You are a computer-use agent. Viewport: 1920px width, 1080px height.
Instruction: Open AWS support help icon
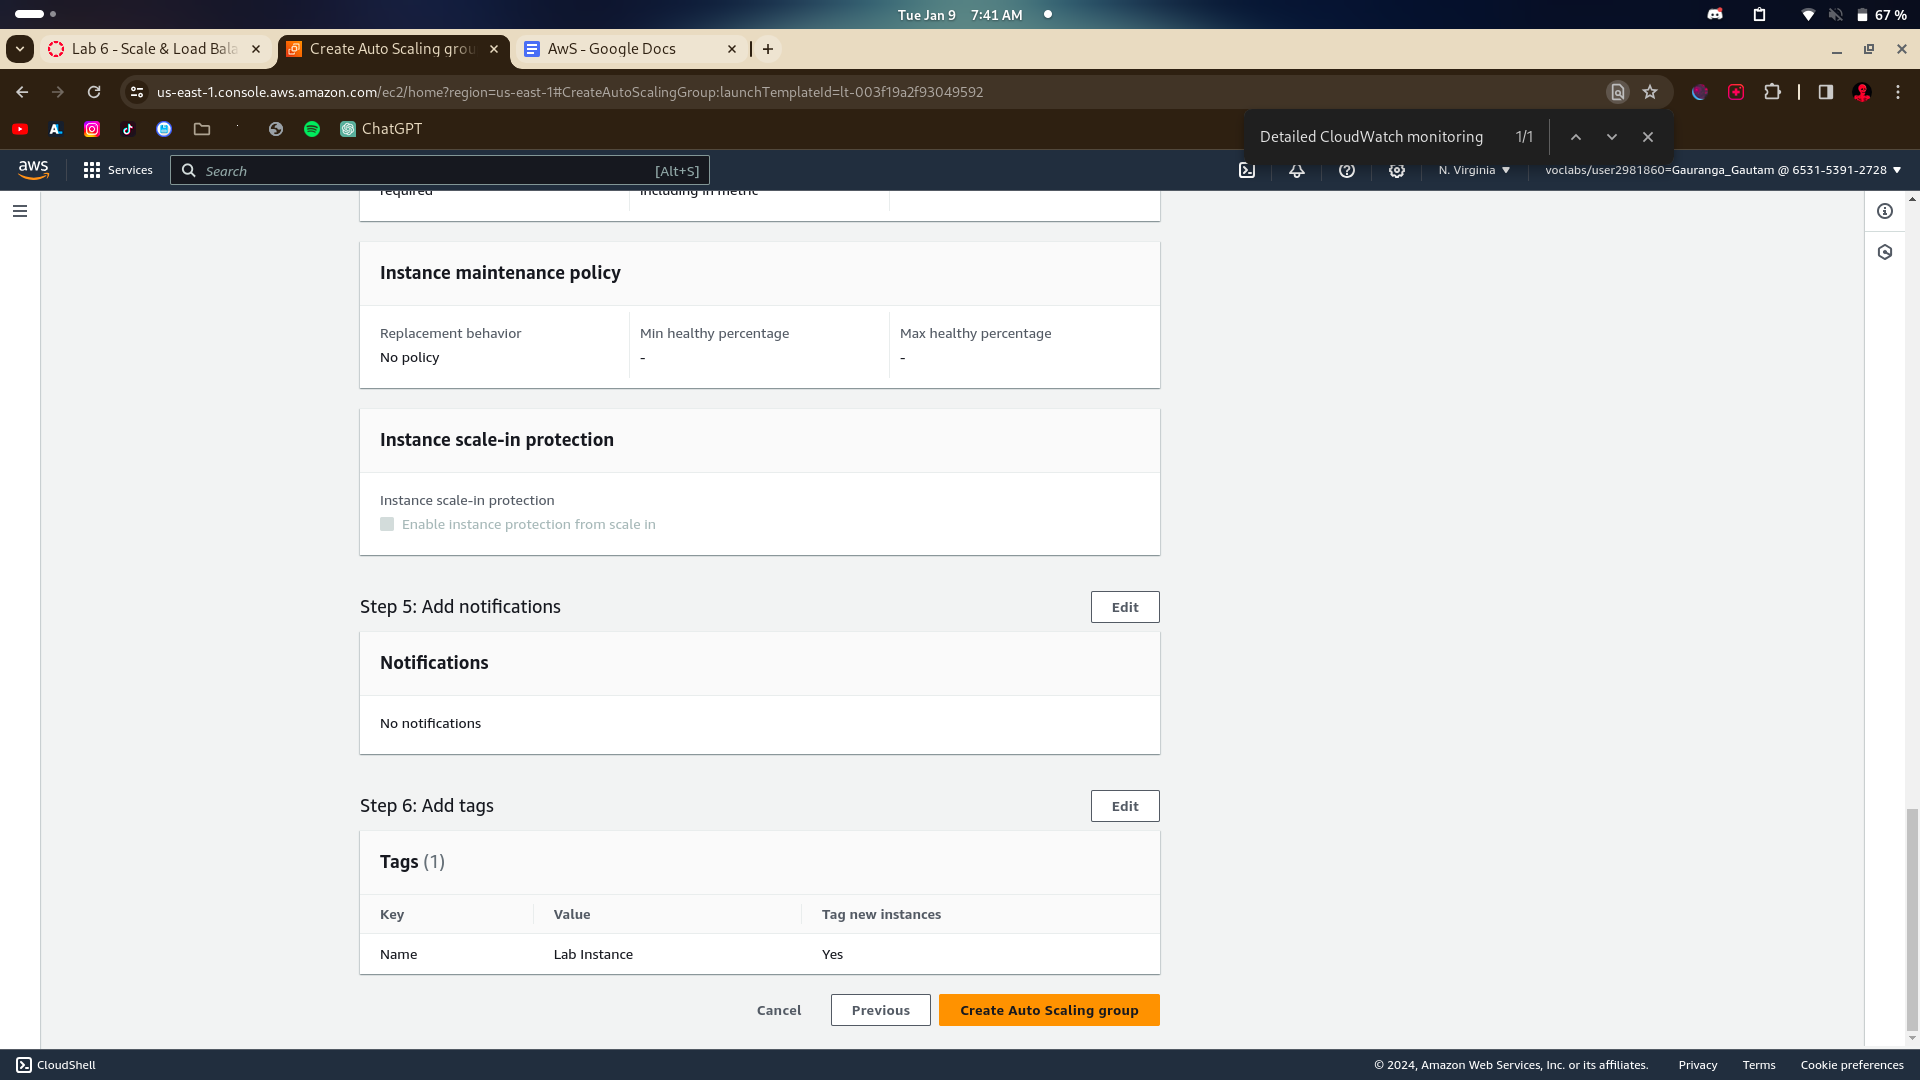(x=1347, y=170)
